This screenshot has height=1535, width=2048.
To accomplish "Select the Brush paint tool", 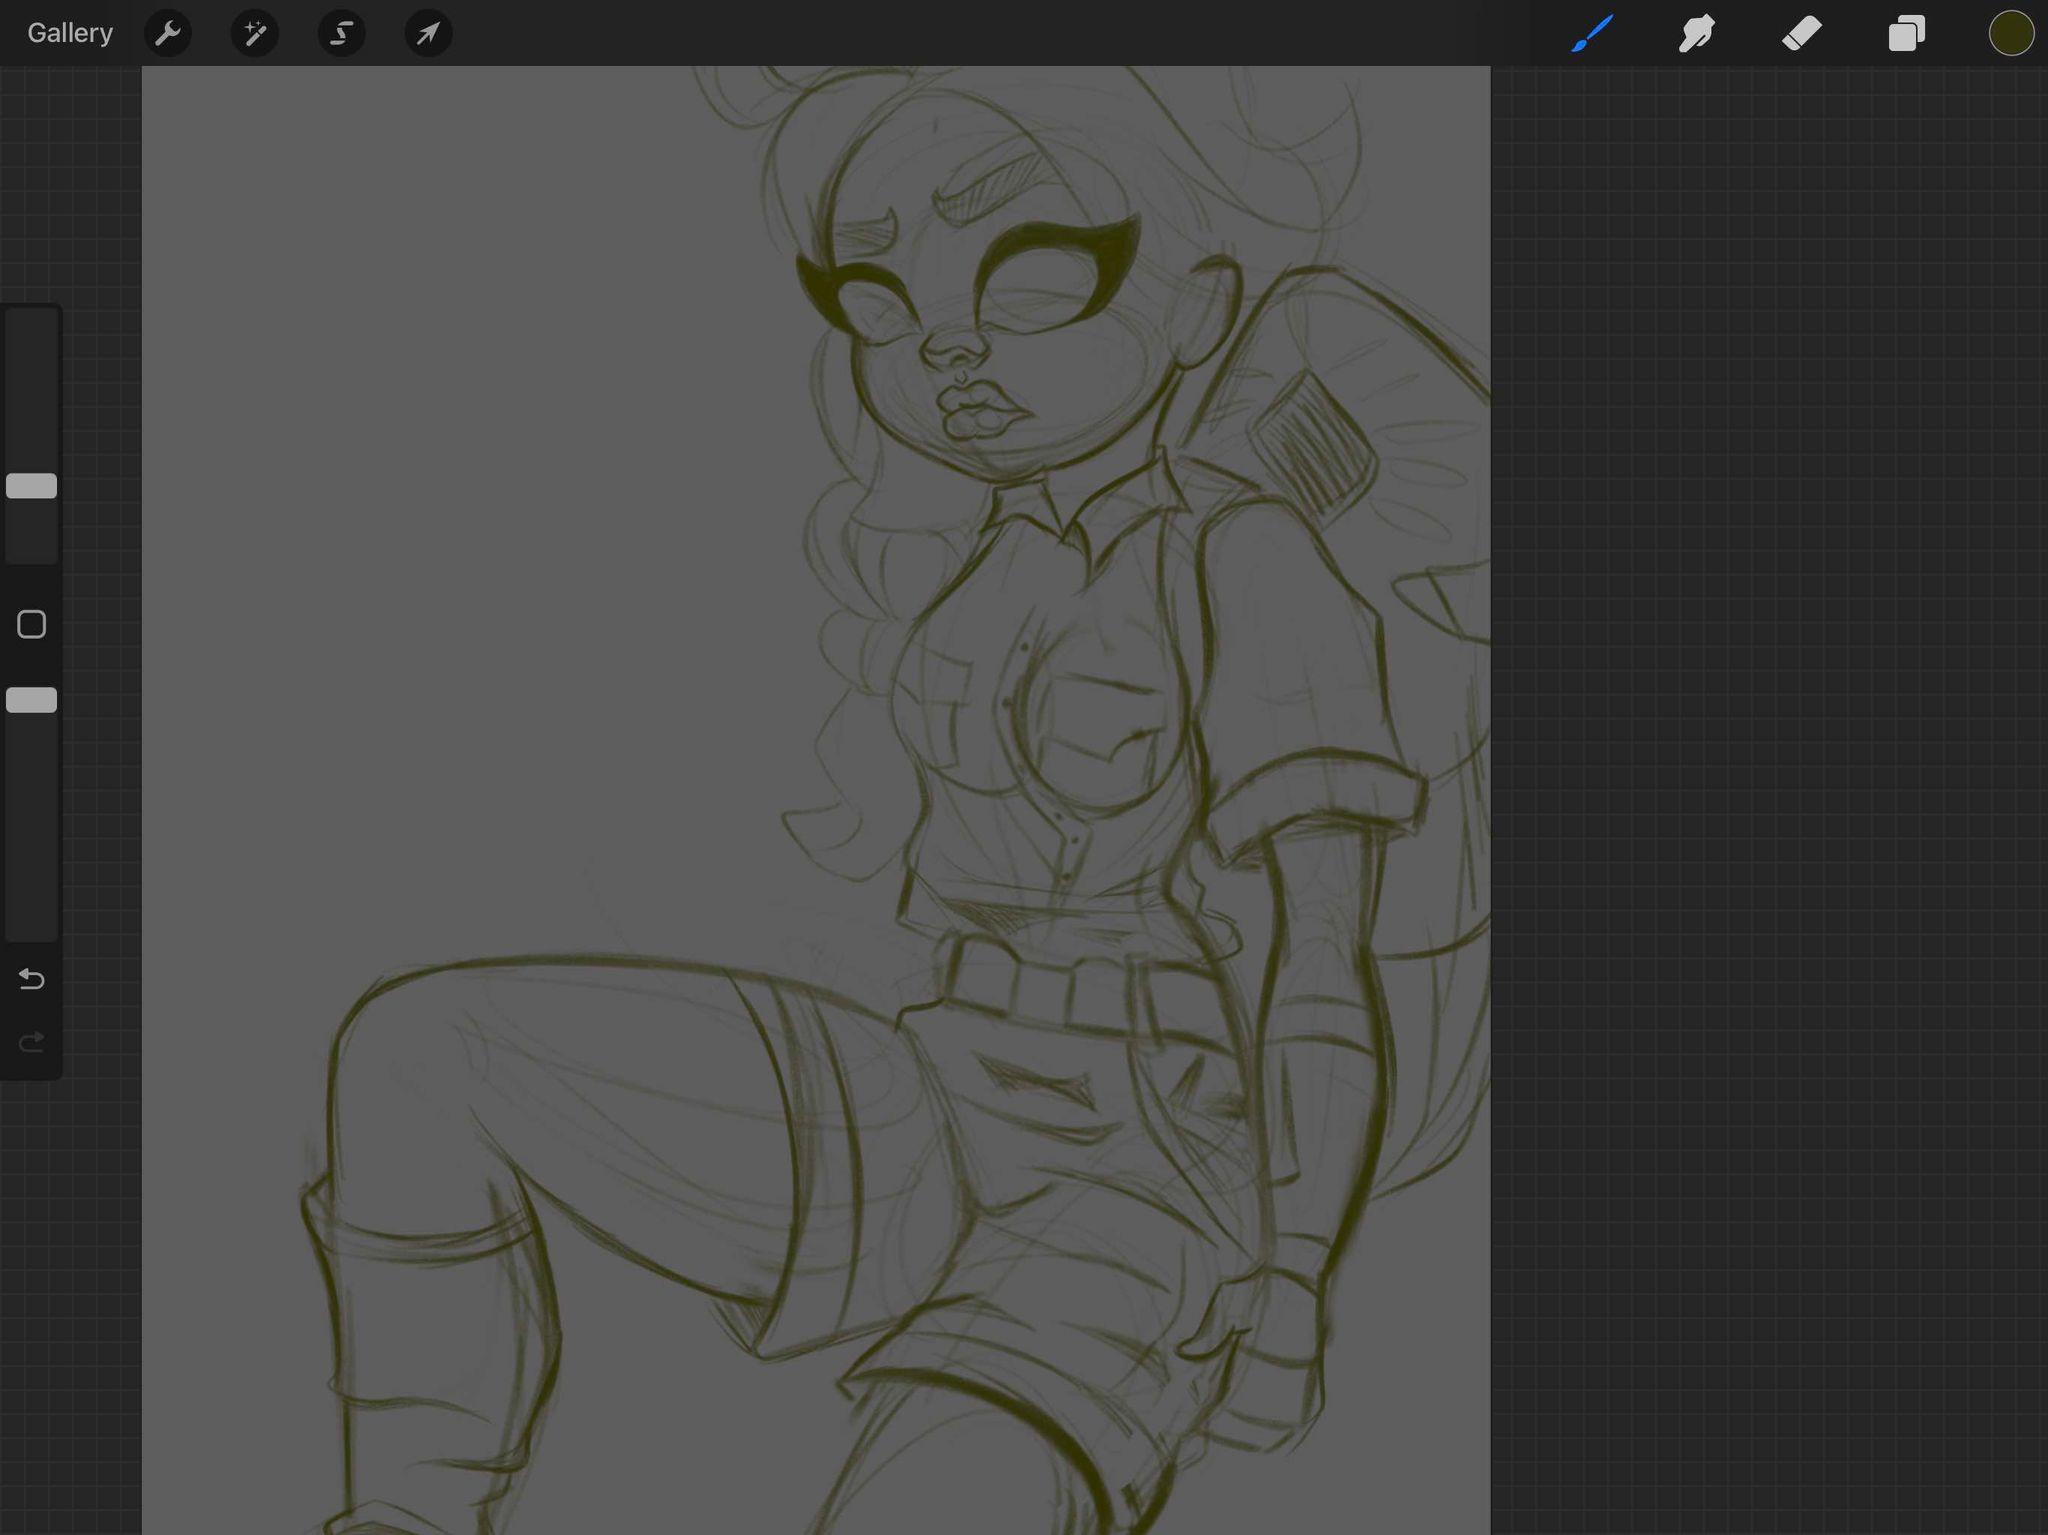I will pos(1592,33).
